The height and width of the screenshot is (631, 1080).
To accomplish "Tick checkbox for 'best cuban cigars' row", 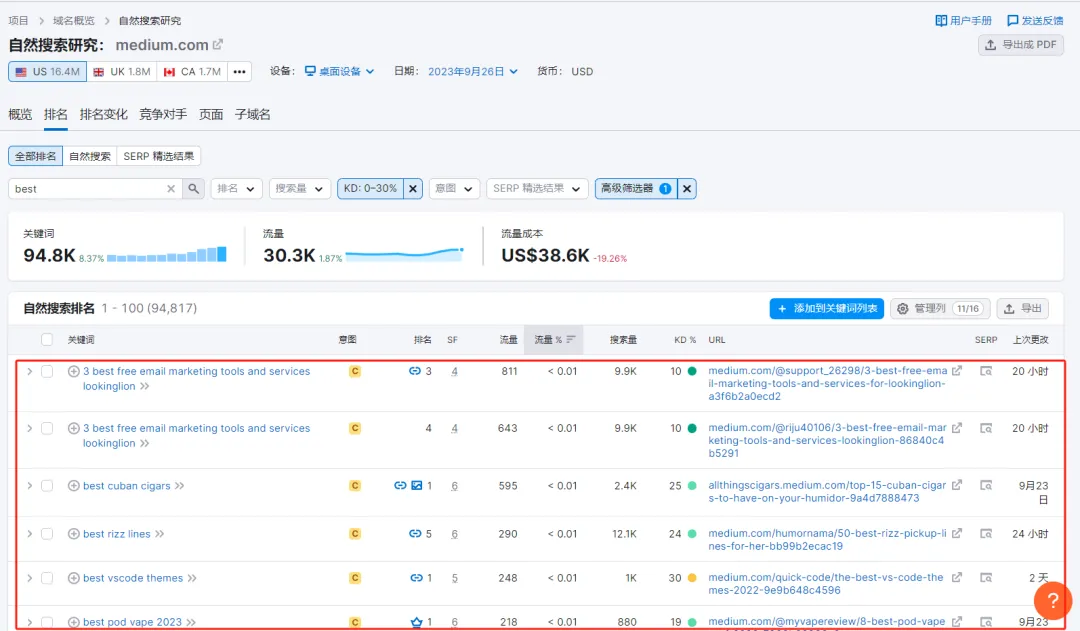I will pyautogui.click(x=47, y=486).
